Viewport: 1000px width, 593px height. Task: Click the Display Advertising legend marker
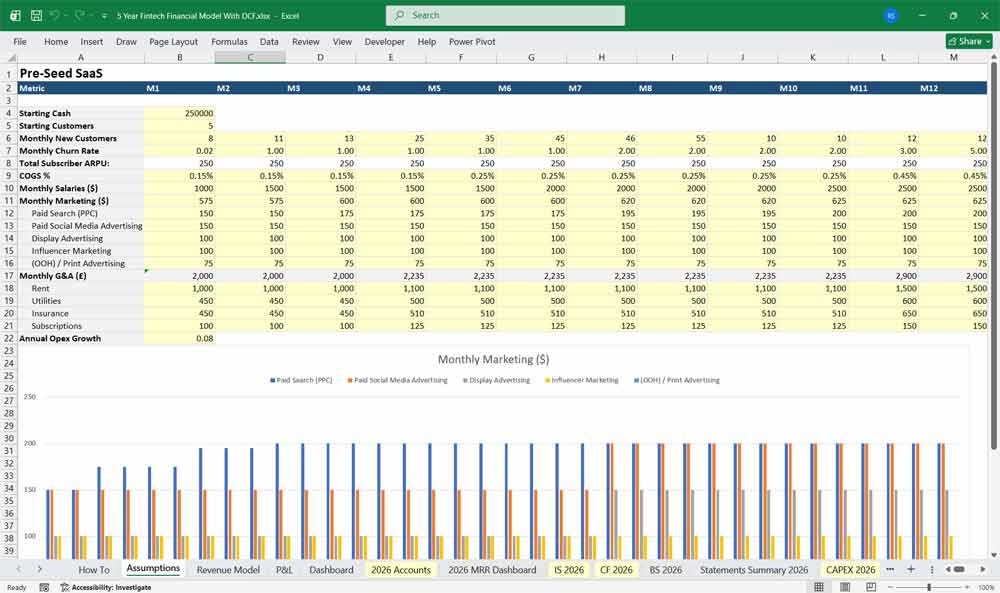465,380
